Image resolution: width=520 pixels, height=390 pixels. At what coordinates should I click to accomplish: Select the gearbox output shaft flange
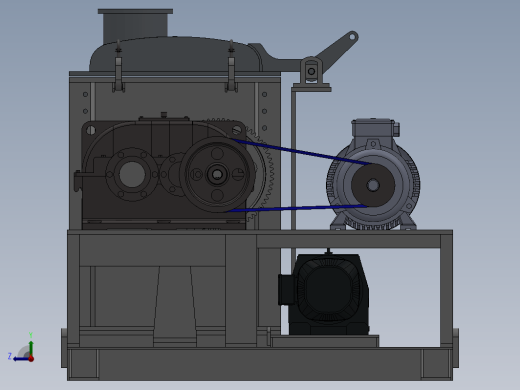[x=132, y=174]
